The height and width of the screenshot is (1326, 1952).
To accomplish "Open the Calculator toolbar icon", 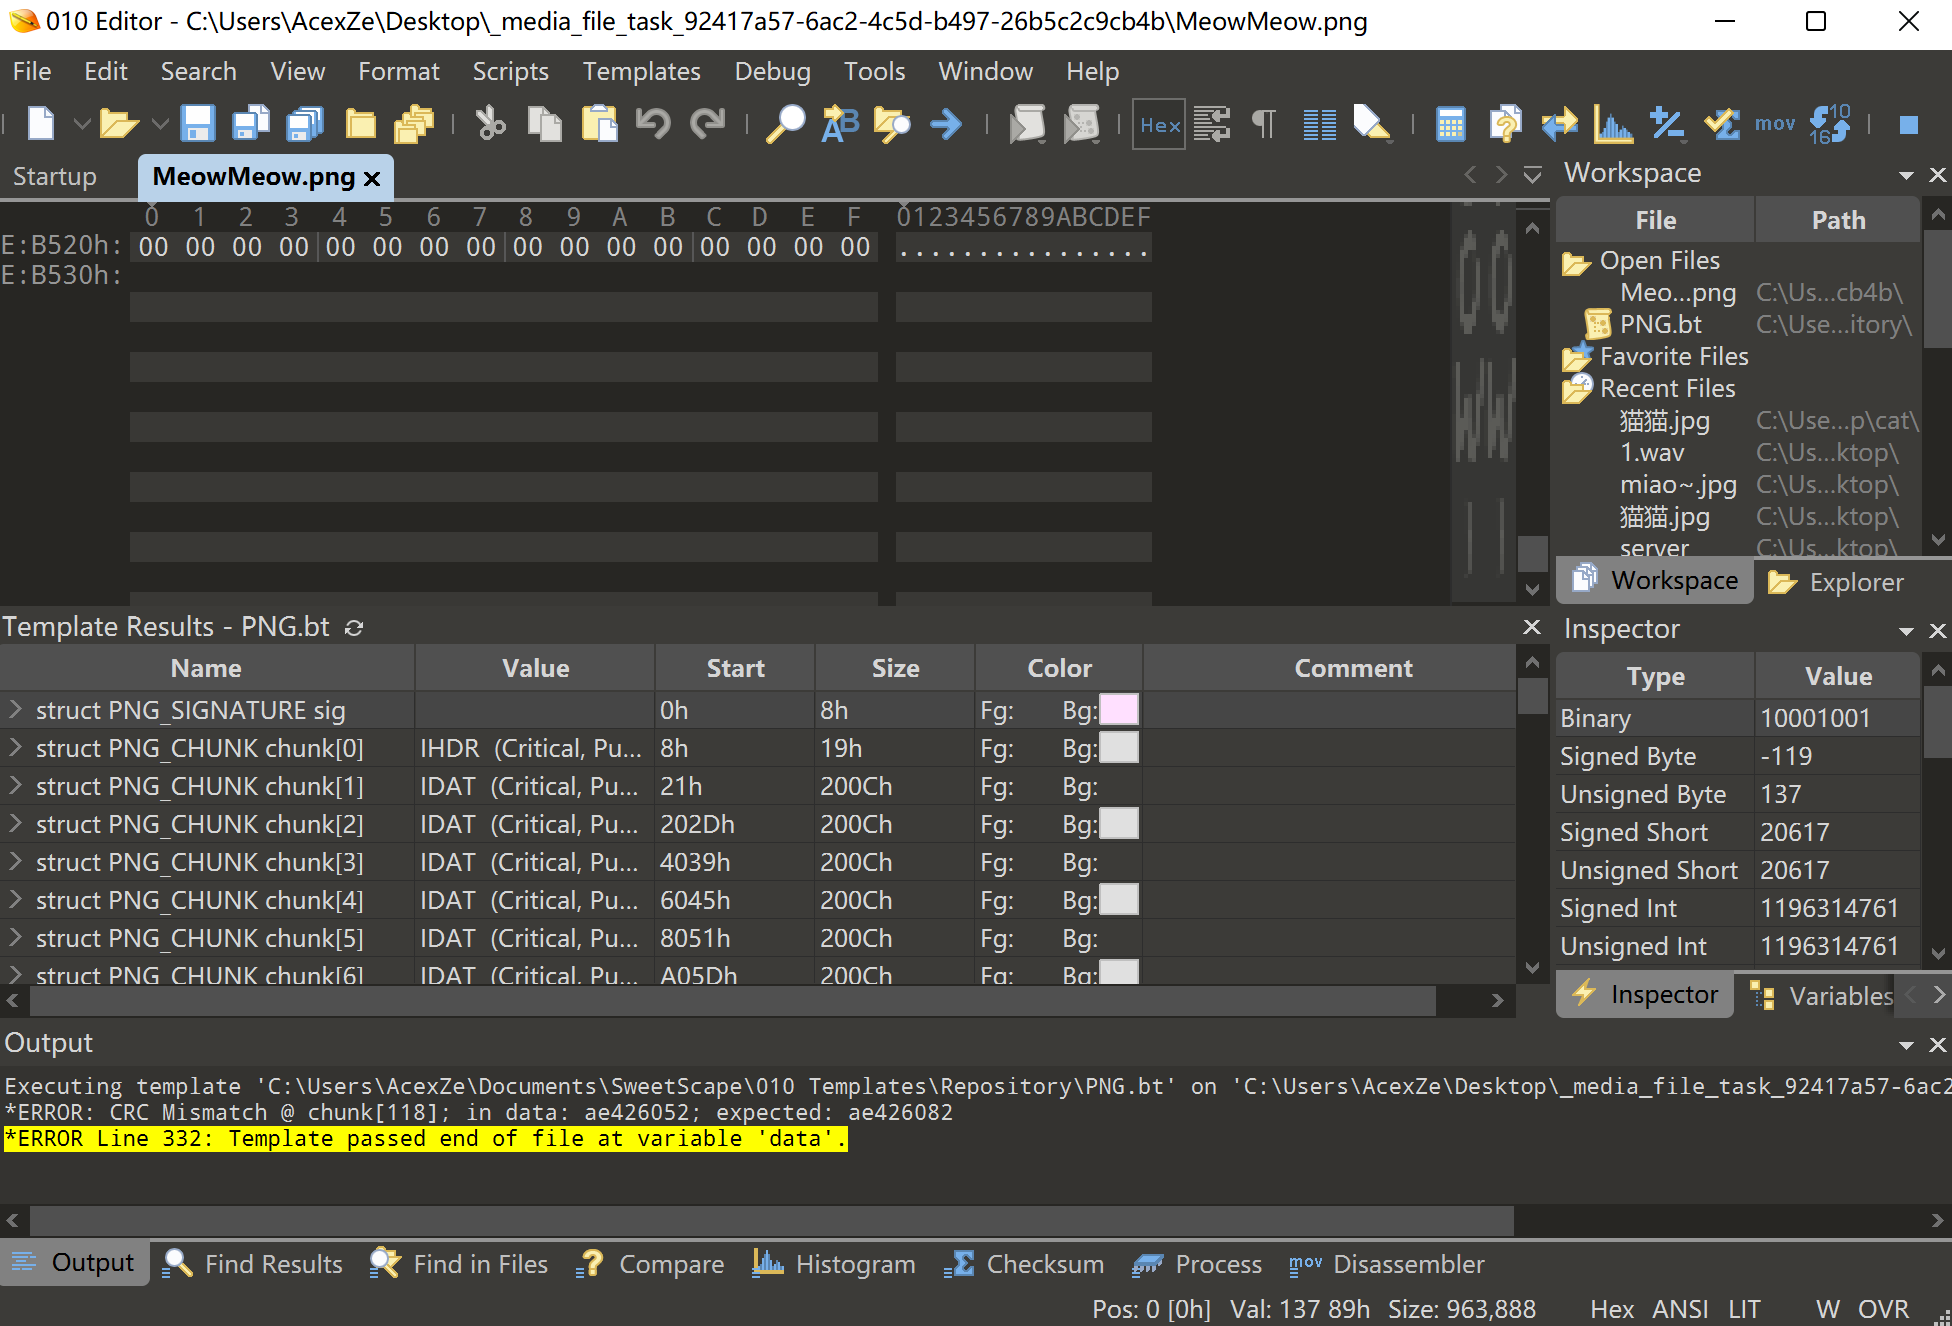I will click(x=1450, y=124).
